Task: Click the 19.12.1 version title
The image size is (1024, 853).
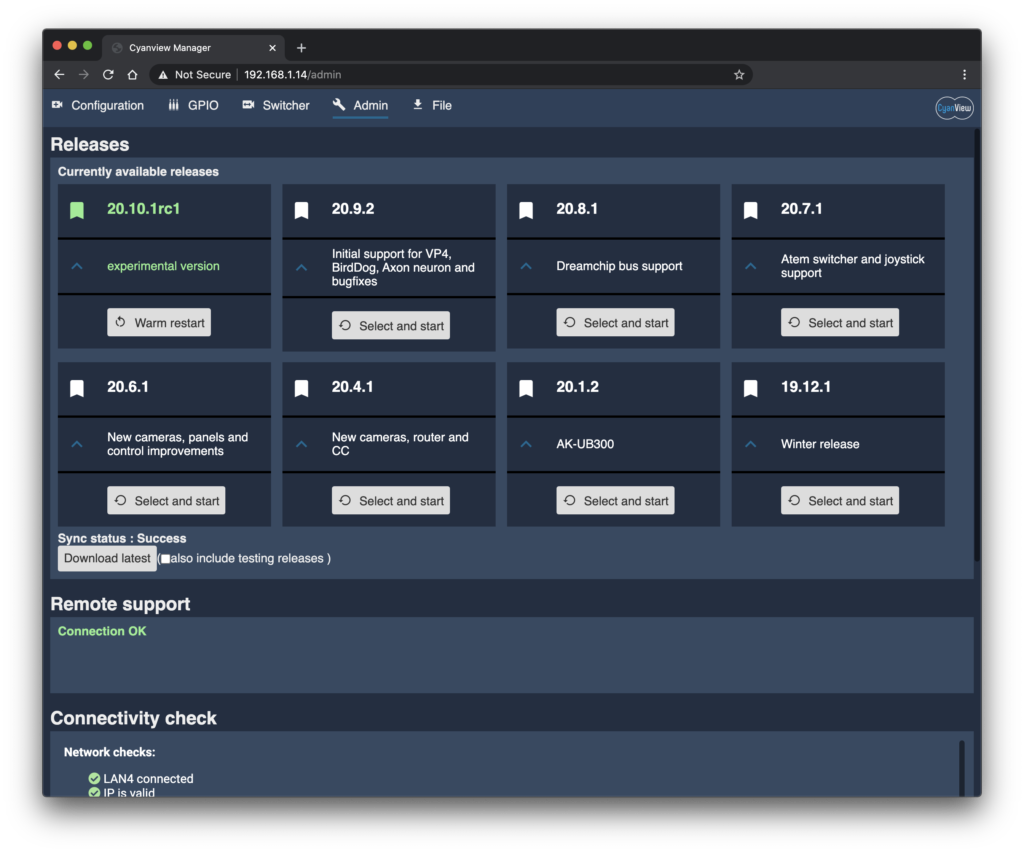Action: (x=806, y=387)
